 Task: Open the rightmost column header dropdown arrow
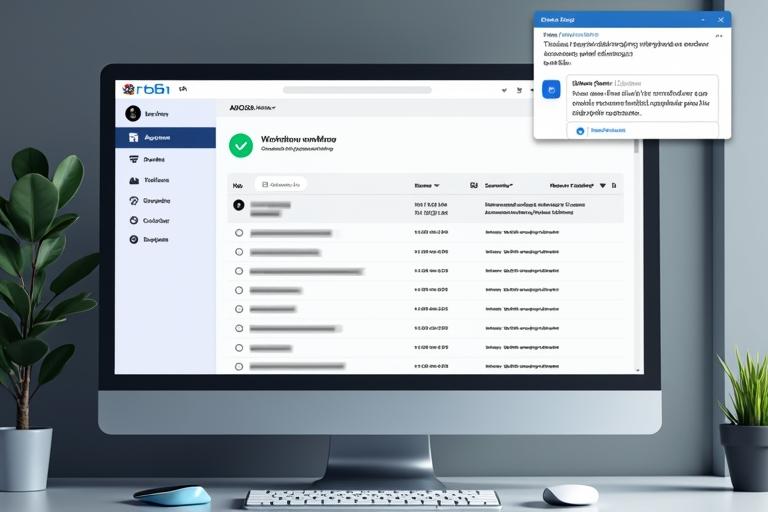coord(603,185)
